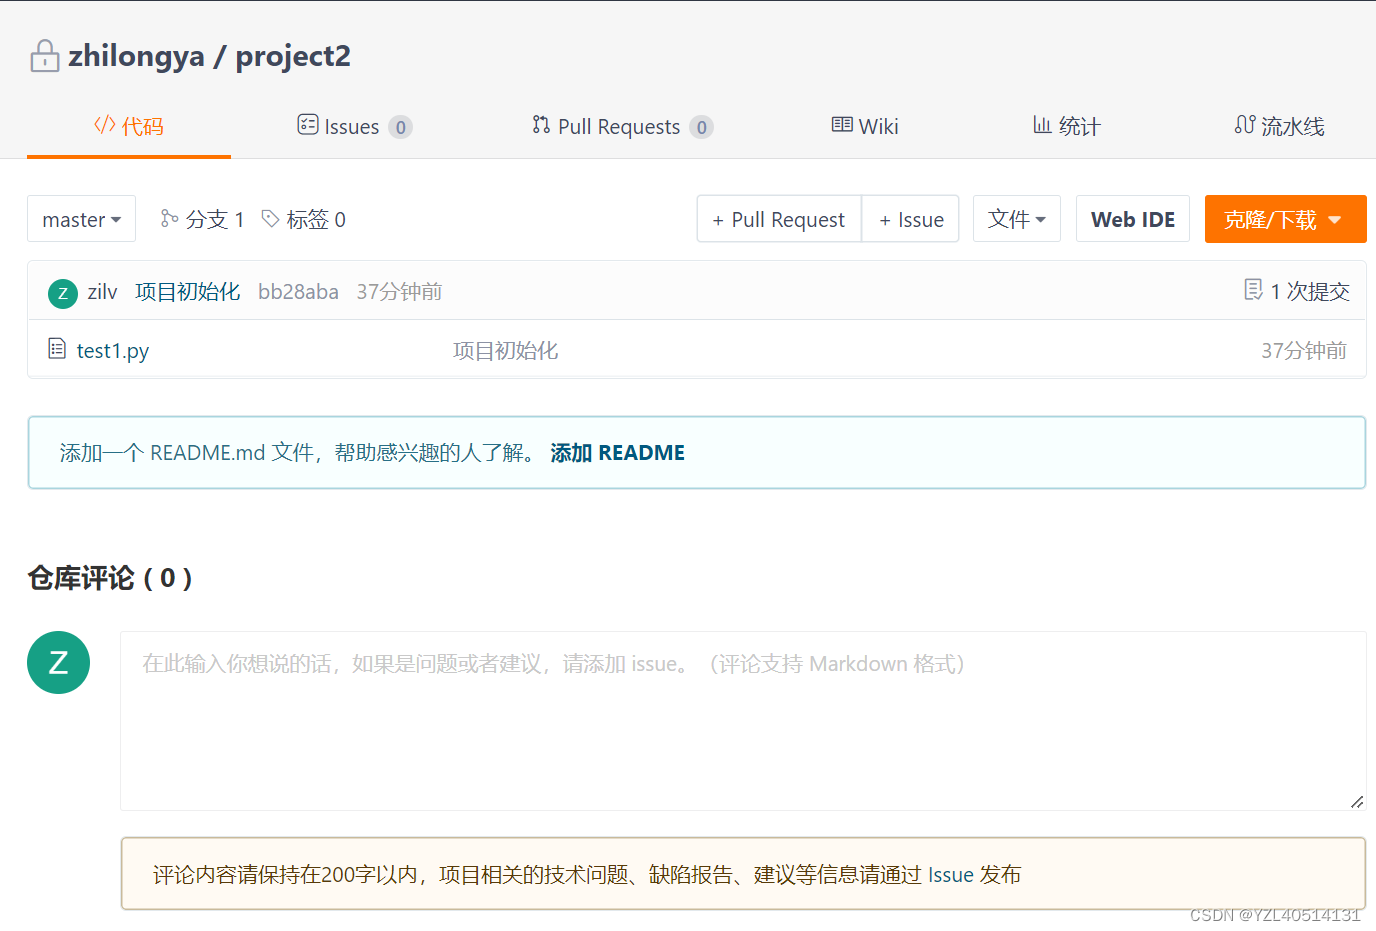The width and height of the screenshot is (1376, 931).
Task: Open the 项目初始化 commit message in header
Action: coord(188,292)
